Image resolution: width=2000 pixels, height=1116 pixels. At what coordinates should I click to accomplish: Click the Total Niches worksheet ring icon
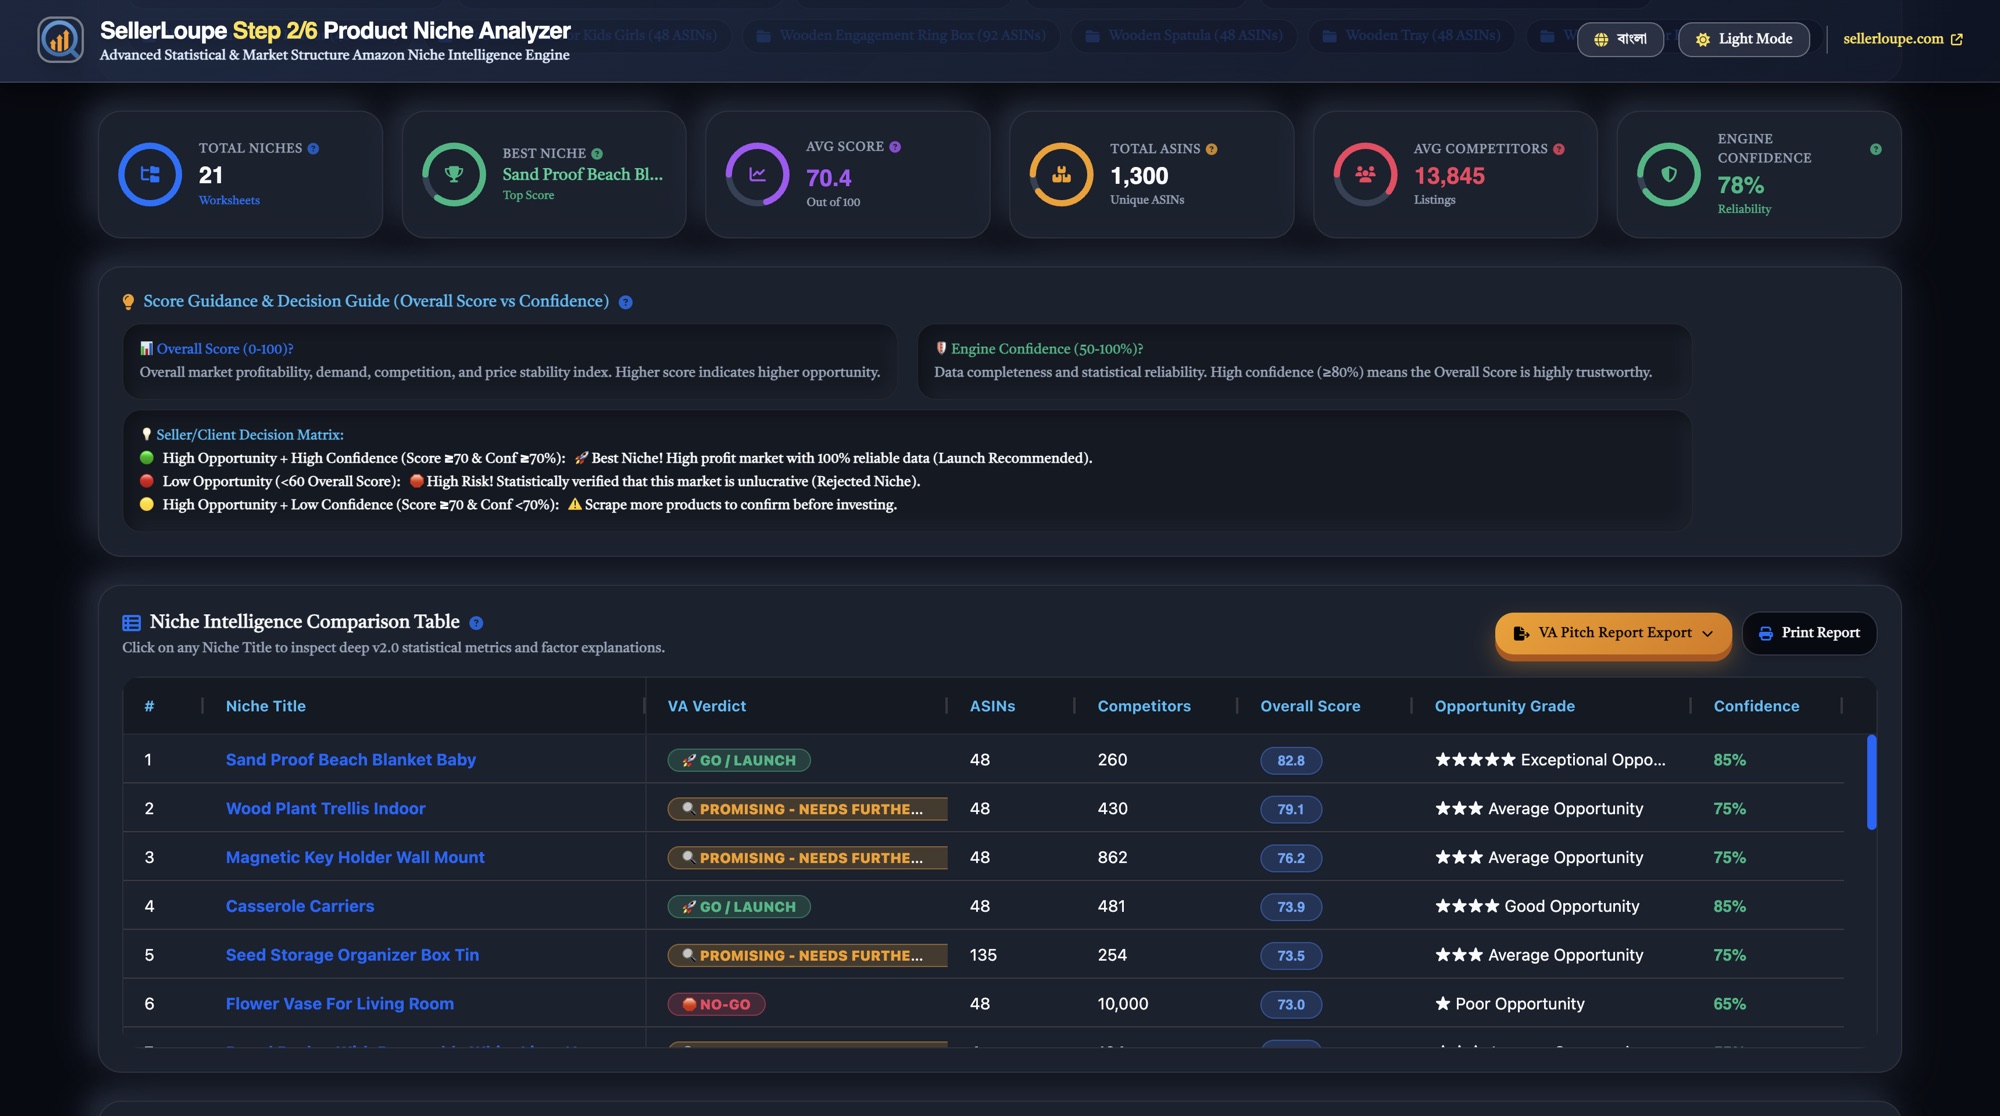[150, 174]
